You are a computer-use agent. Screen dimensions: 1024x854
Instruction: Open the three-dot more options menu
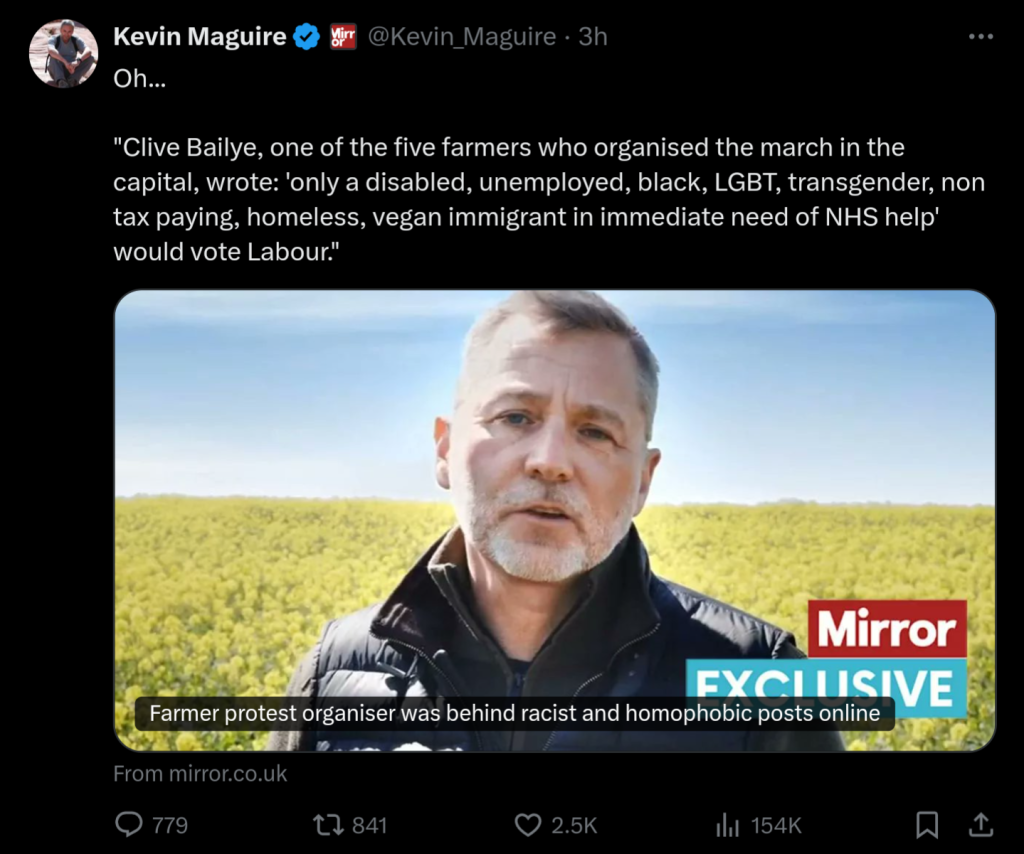click(x=981, y=37)
